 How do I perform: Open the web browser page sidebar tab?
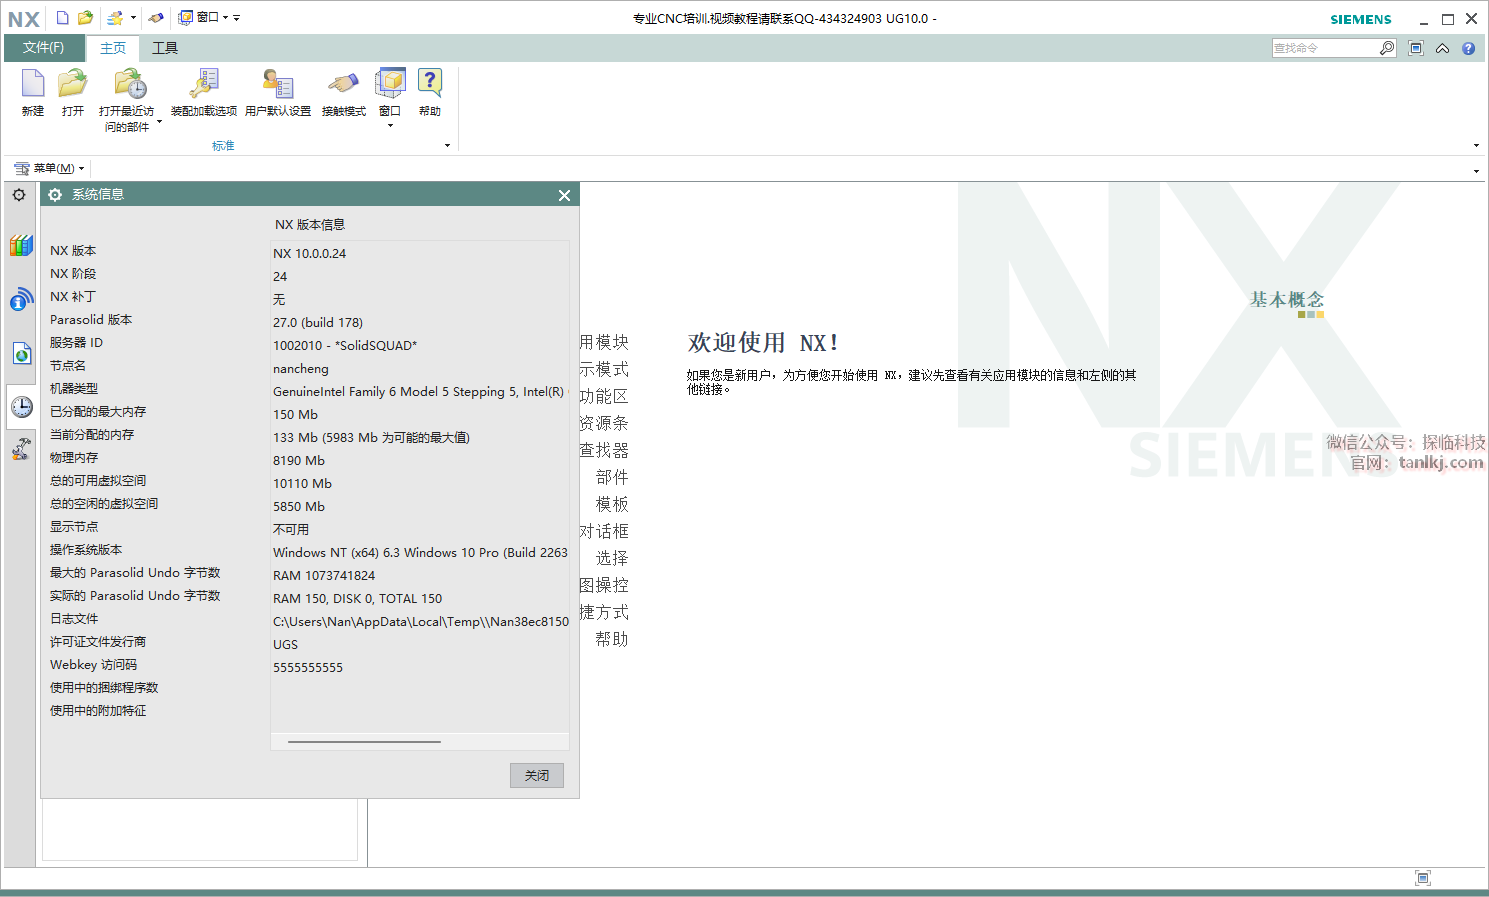[x=21, y=353]
